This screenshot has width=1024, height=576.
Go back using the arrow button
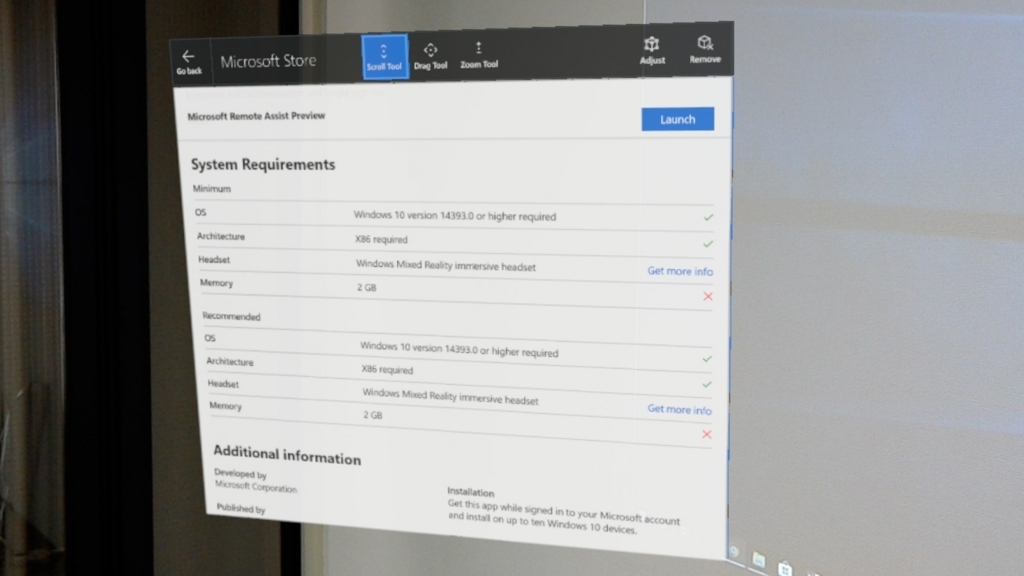coord(189,62)
